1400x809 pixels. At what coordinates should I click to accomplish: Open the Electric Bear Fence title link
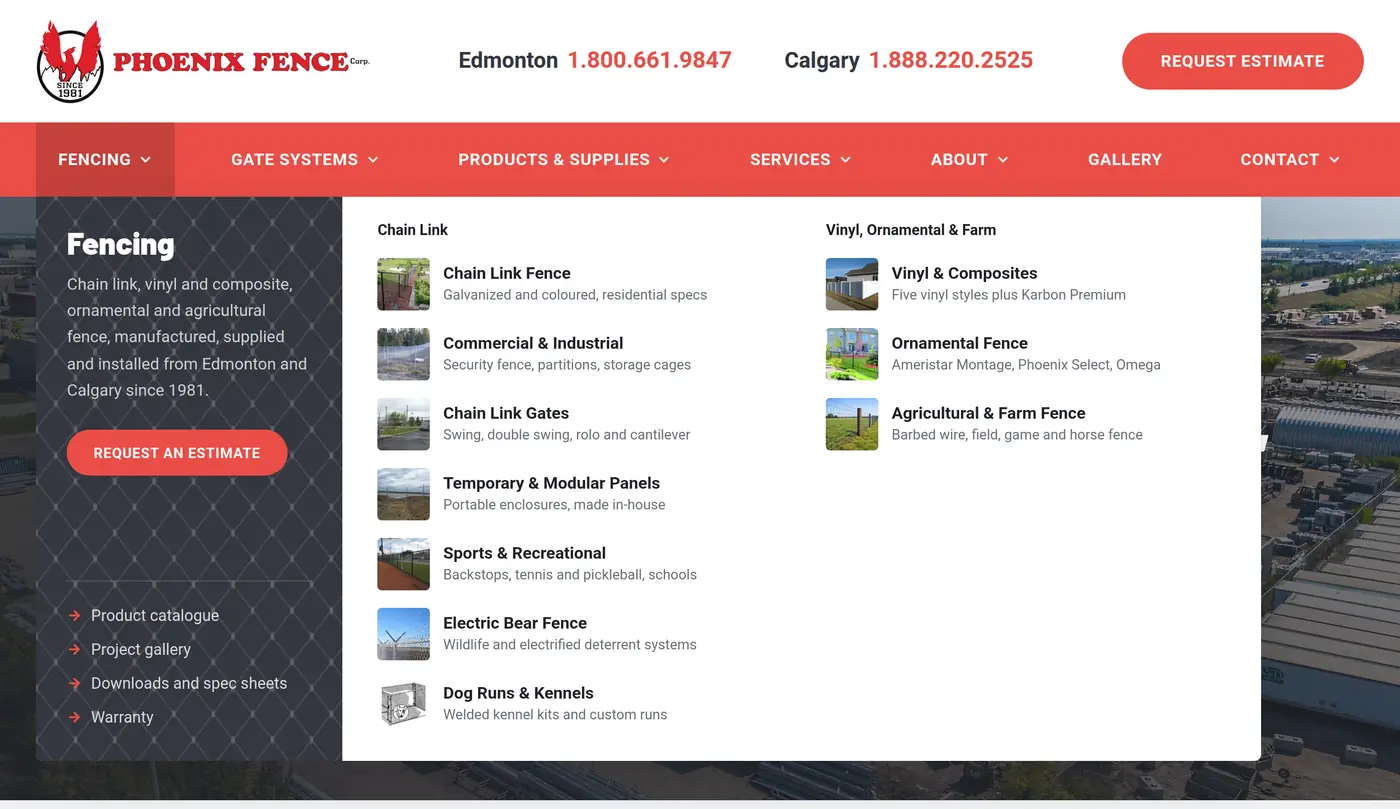(515, 623)
